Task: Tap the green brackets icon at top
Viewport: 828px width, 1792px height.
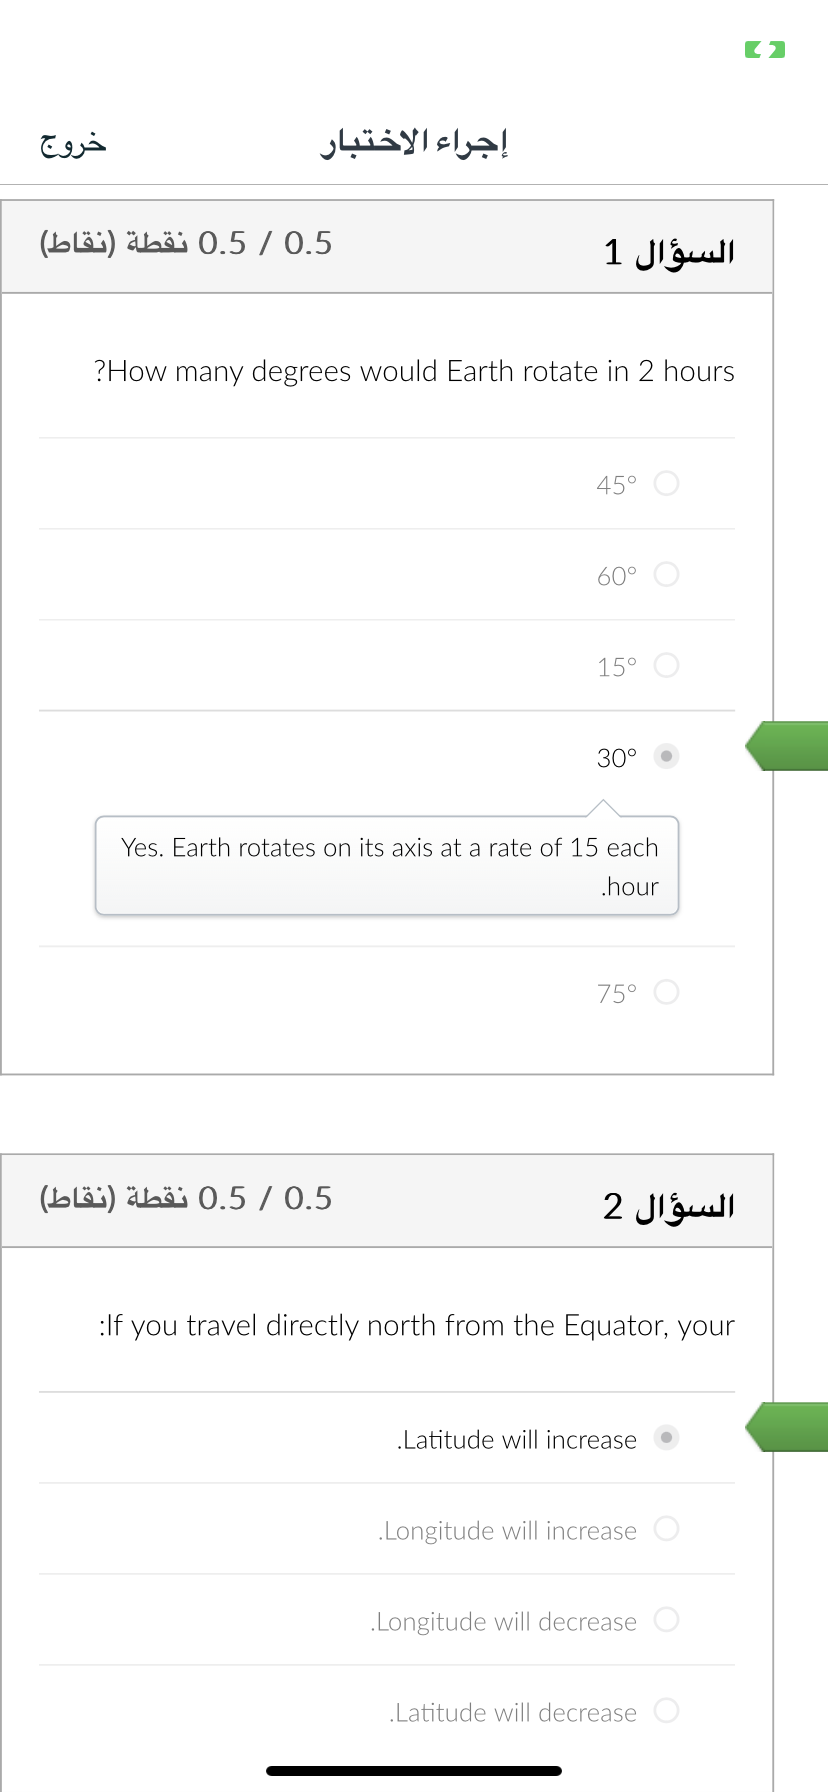Action: point(765,49)
